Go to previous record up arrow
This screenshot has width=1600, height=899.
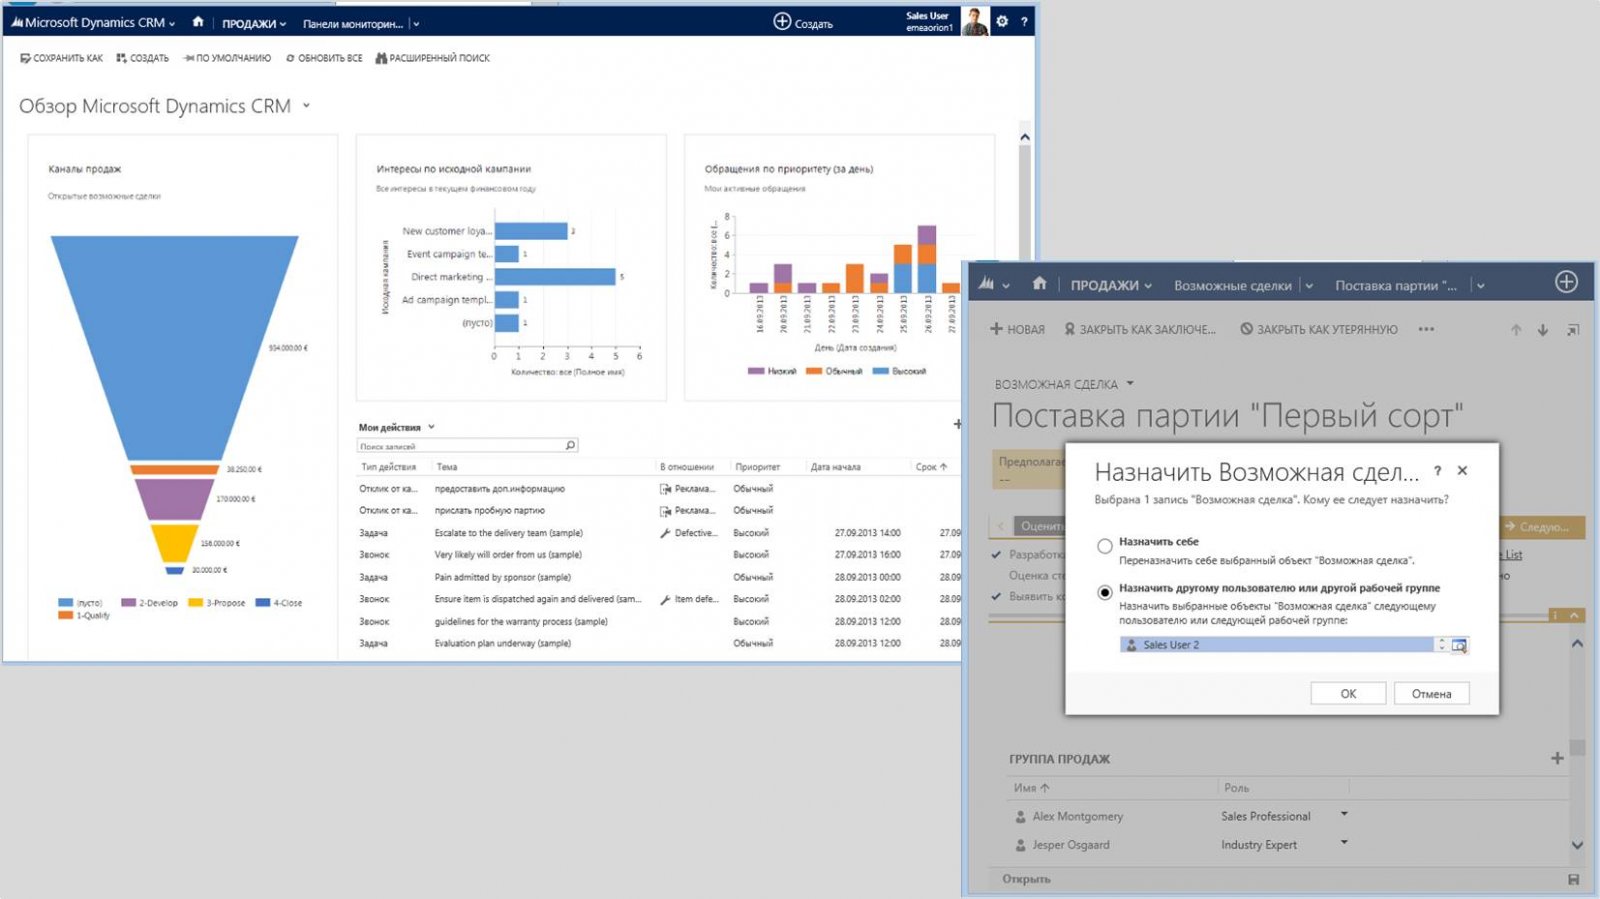tap(1516, 330)
